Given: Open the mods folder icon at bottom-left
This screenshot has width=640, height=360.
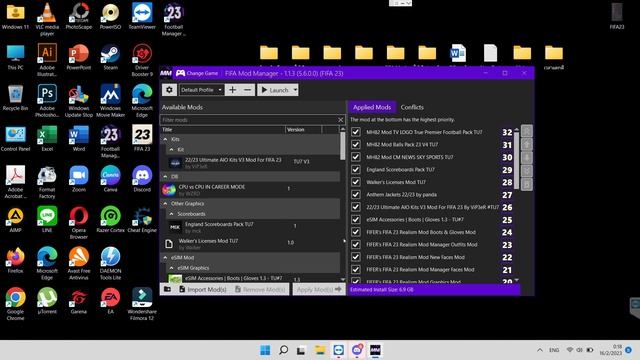Looking at the screenshot, I should pyautogui.click(x=167, y=289).
